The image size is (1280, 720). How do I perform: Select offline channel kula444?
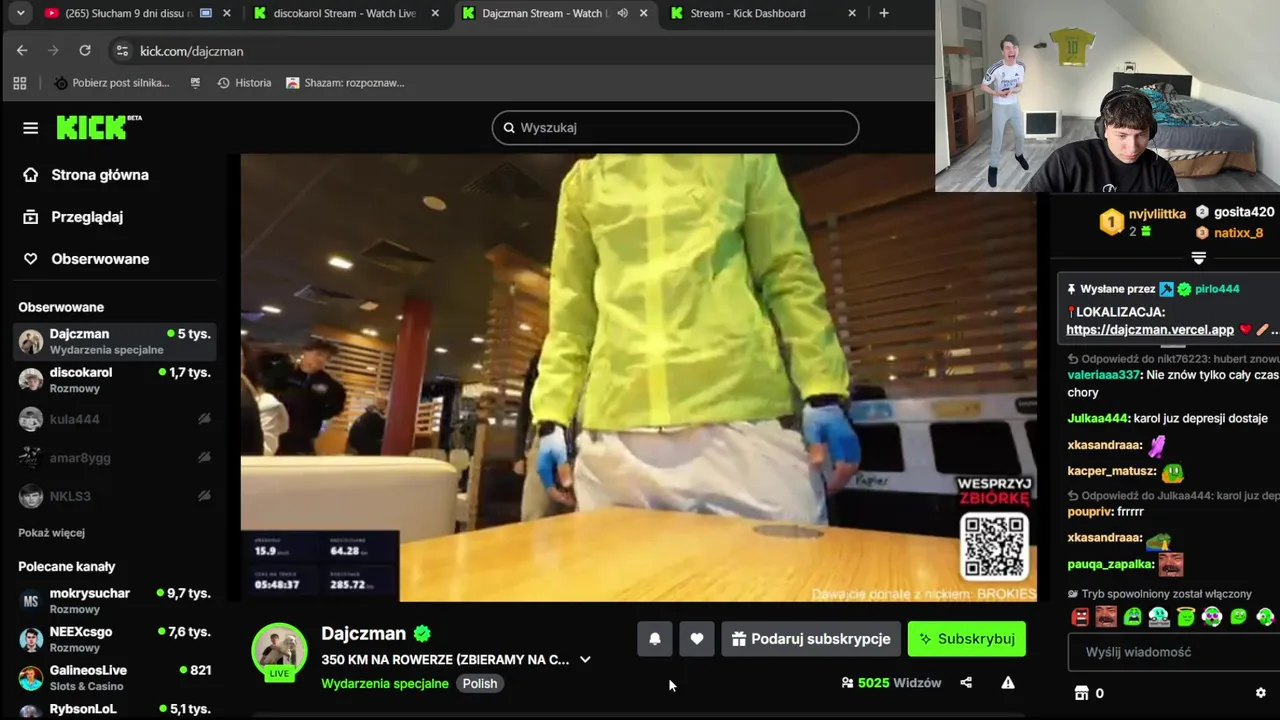[115, 419]
